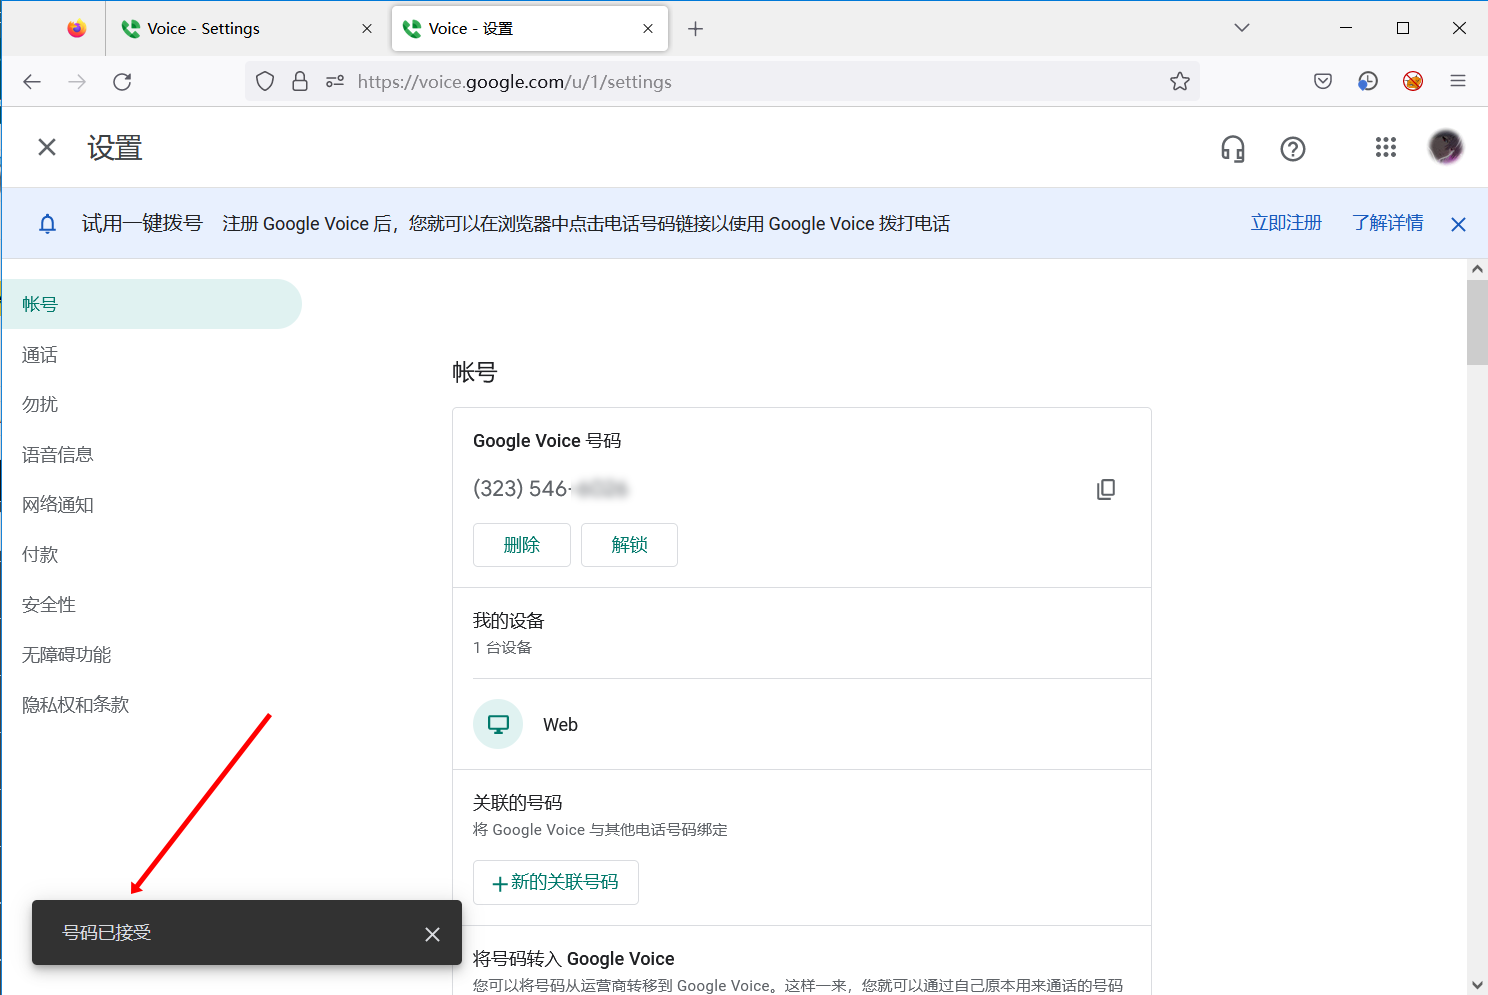Open a new browser tab with plus
The height and width of the screenshot is (995, 1488).
pyautogui.click(x=696, y=29)
